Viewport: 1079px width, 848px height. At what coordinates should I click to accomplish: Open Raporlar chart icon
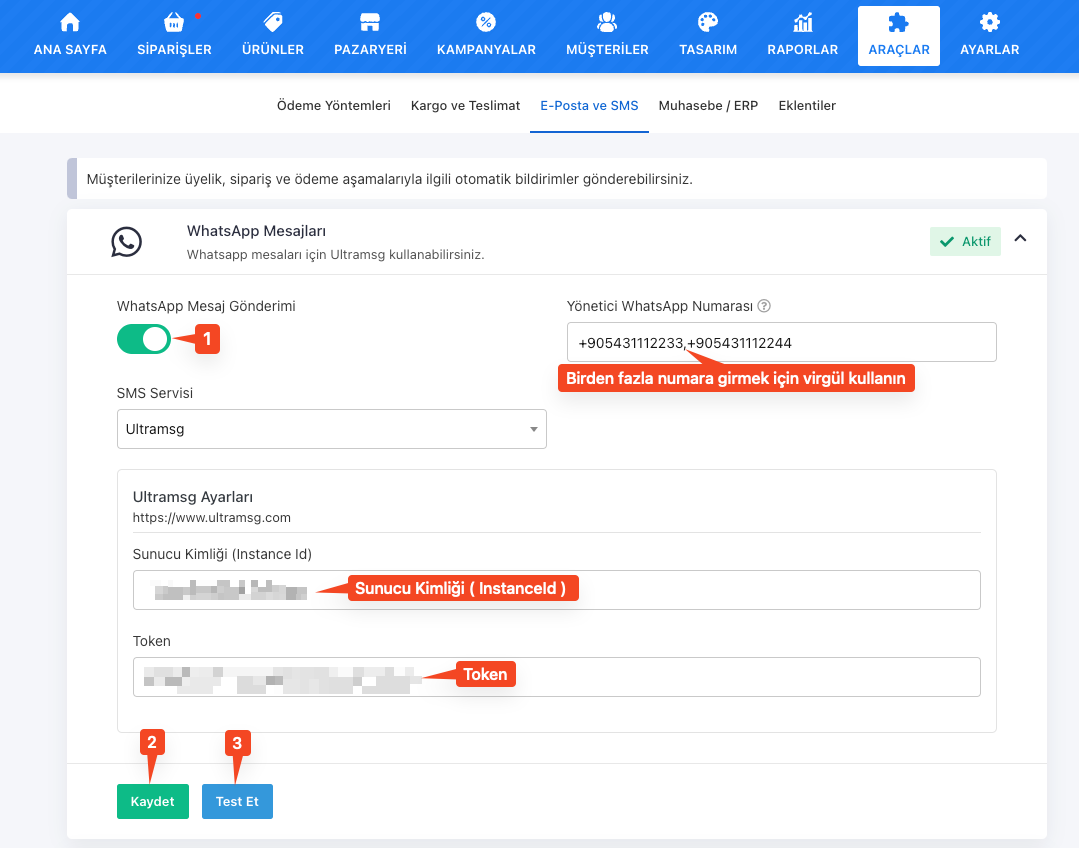(x=802, y=23)
